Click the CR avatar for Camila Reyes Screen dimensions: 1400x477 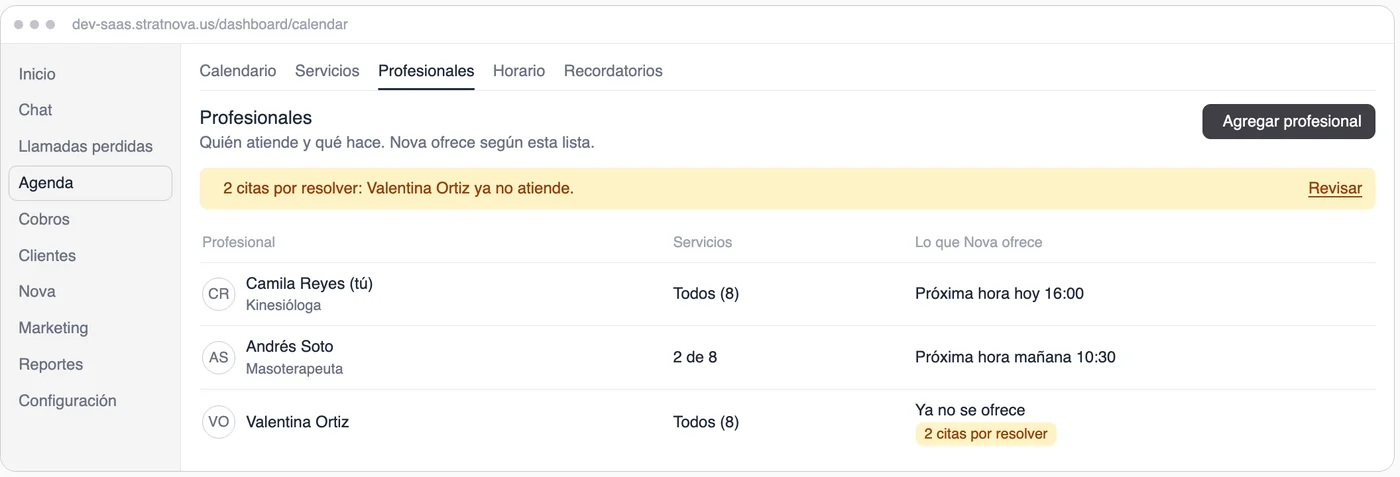[218, 294]
